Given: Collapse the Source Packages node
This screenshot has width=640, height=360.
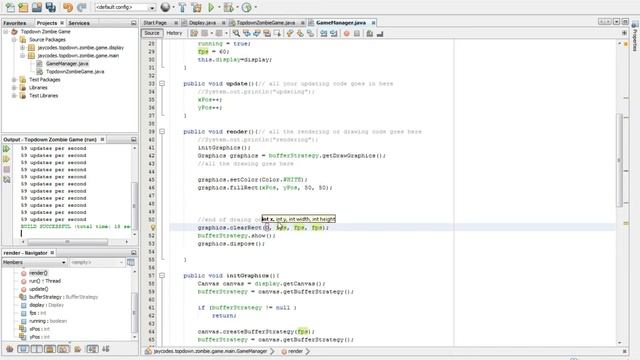Looking at the screenshot, I should coord(14,40).
